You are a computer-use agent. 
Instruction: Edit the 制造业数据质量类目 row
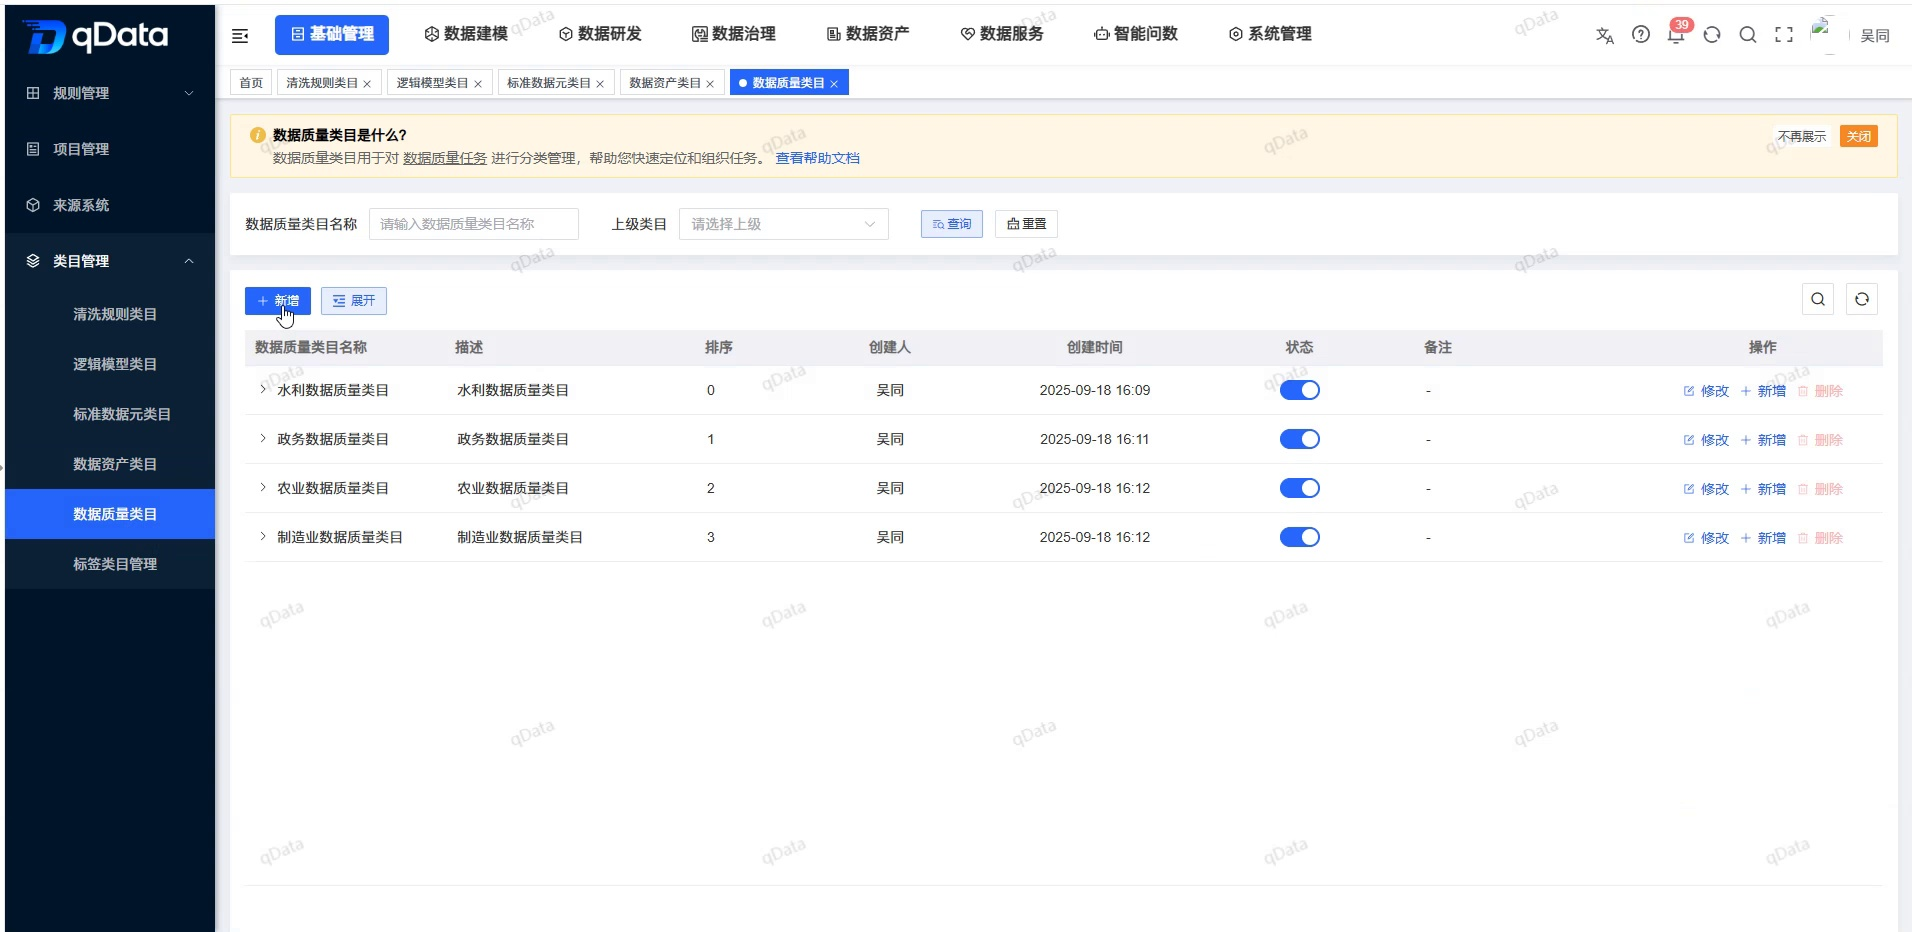(x=1706, y=538)
